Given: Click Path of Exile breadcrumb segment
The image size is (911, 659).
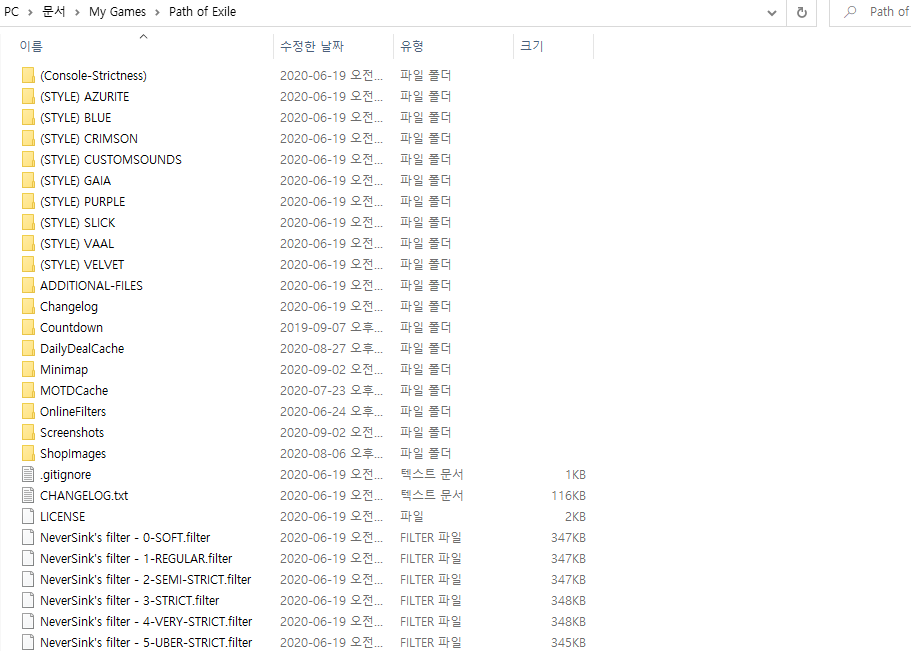Looking at the screenshot, I should pos(202,12).
